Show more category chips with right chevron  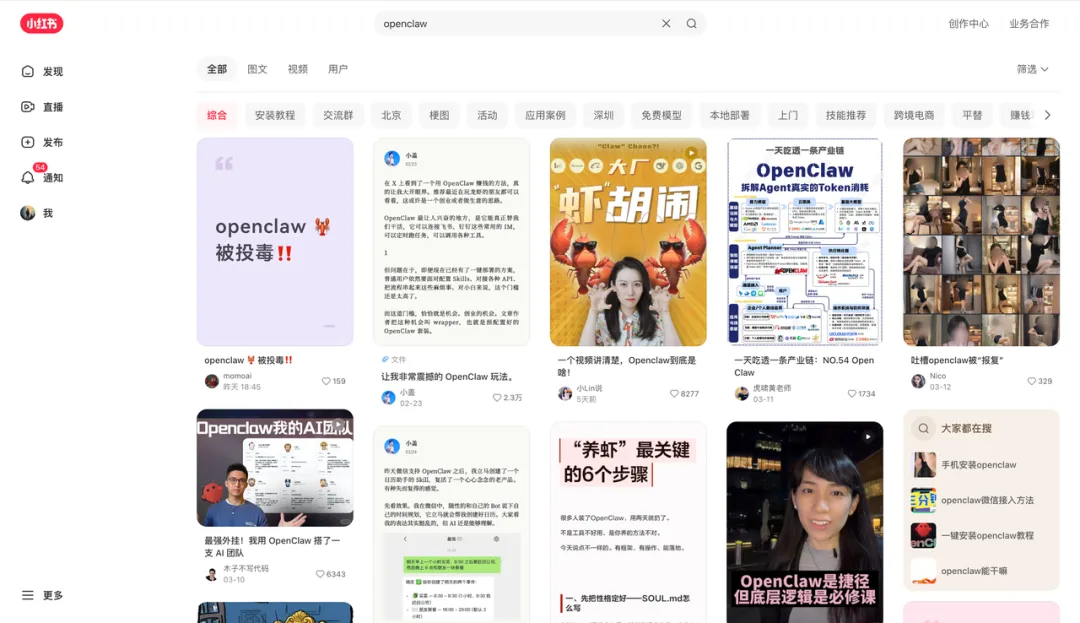click(1048, 115)
